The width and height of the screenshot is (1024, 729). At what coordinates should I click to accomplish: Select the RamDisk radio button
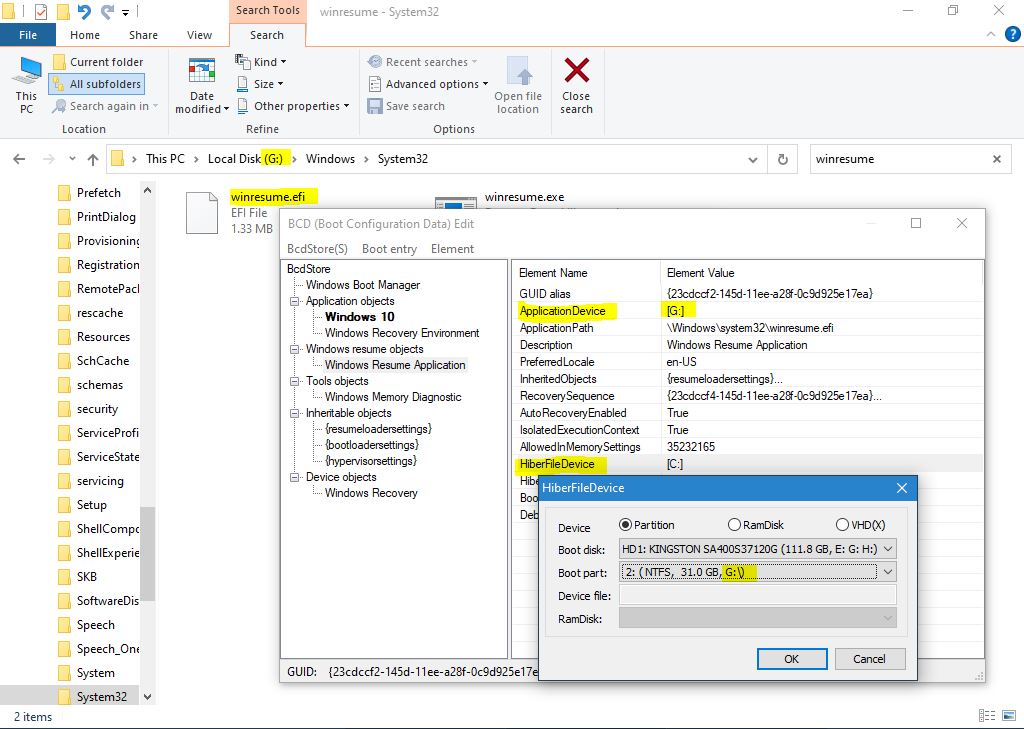coord(734,525)
